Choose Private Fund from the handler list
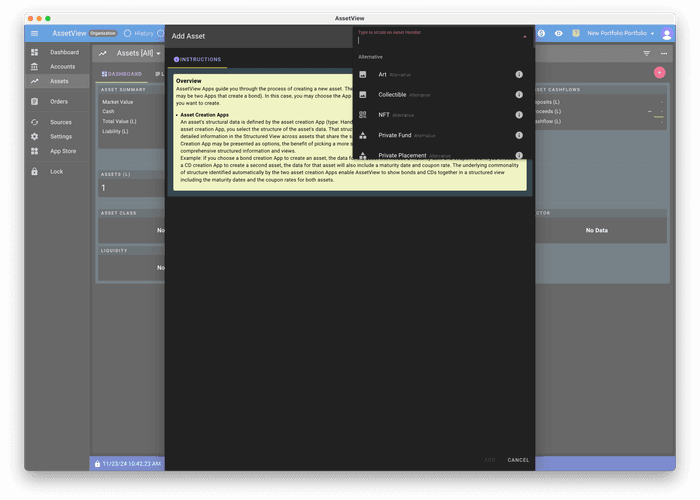This screenshot has width=700, height=500. [x=401, y=135]
